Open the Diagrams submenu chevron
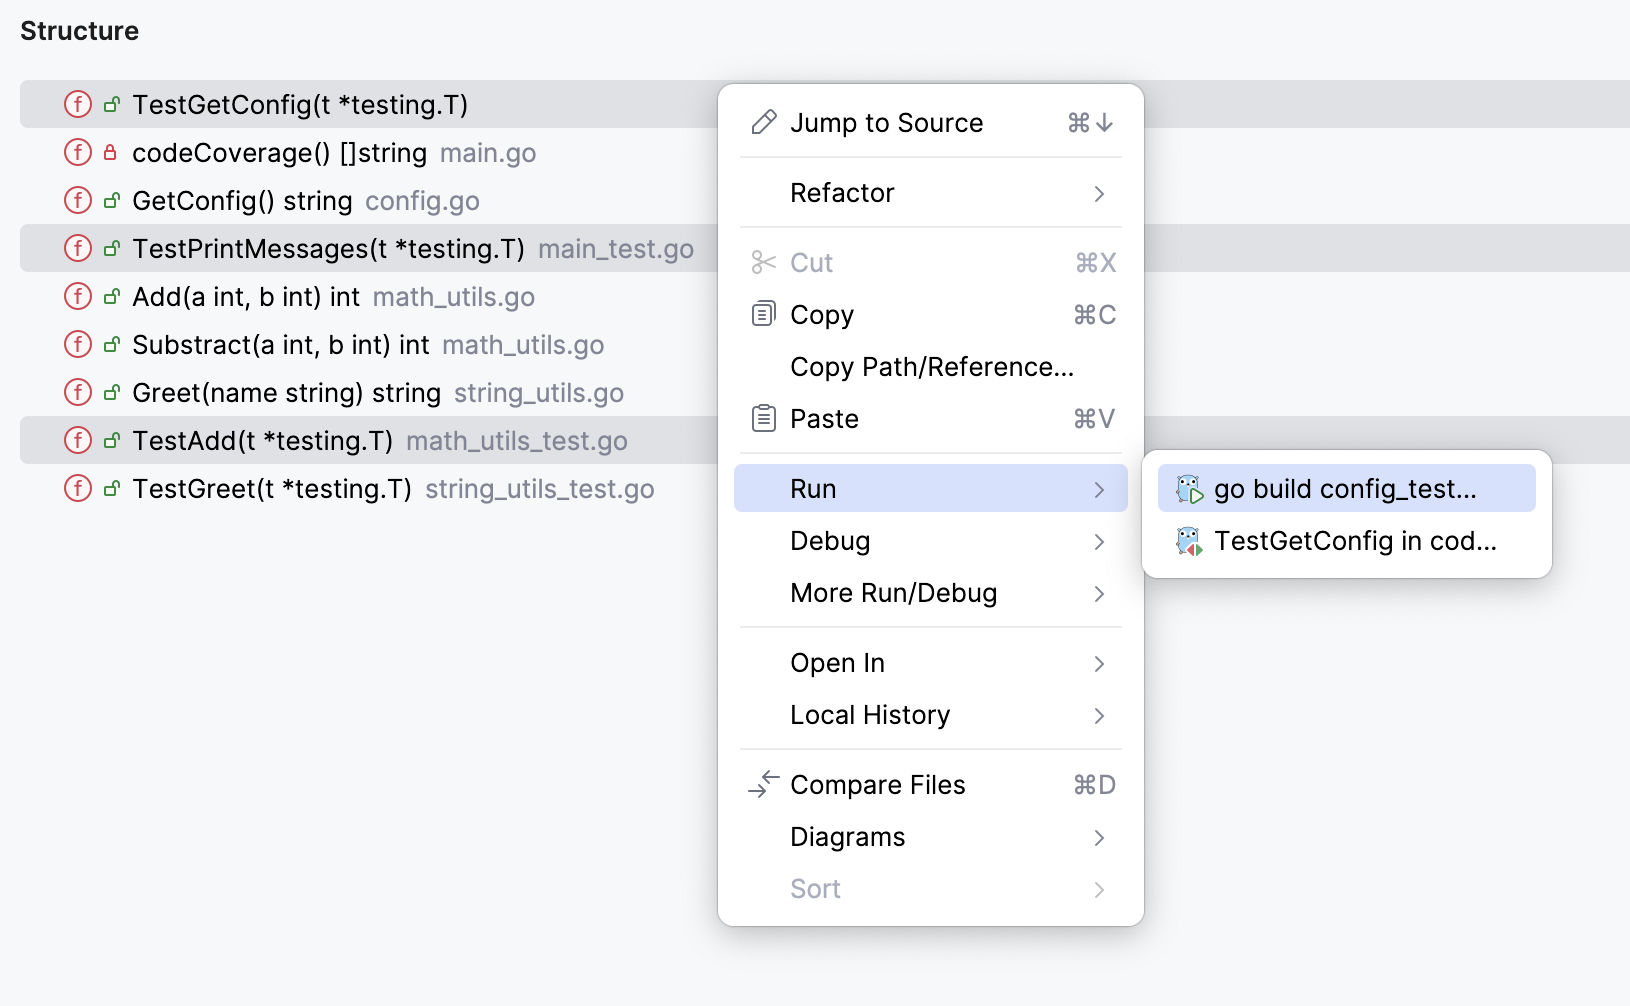The image size is (1630, 1006). (x=1099, y=838)
